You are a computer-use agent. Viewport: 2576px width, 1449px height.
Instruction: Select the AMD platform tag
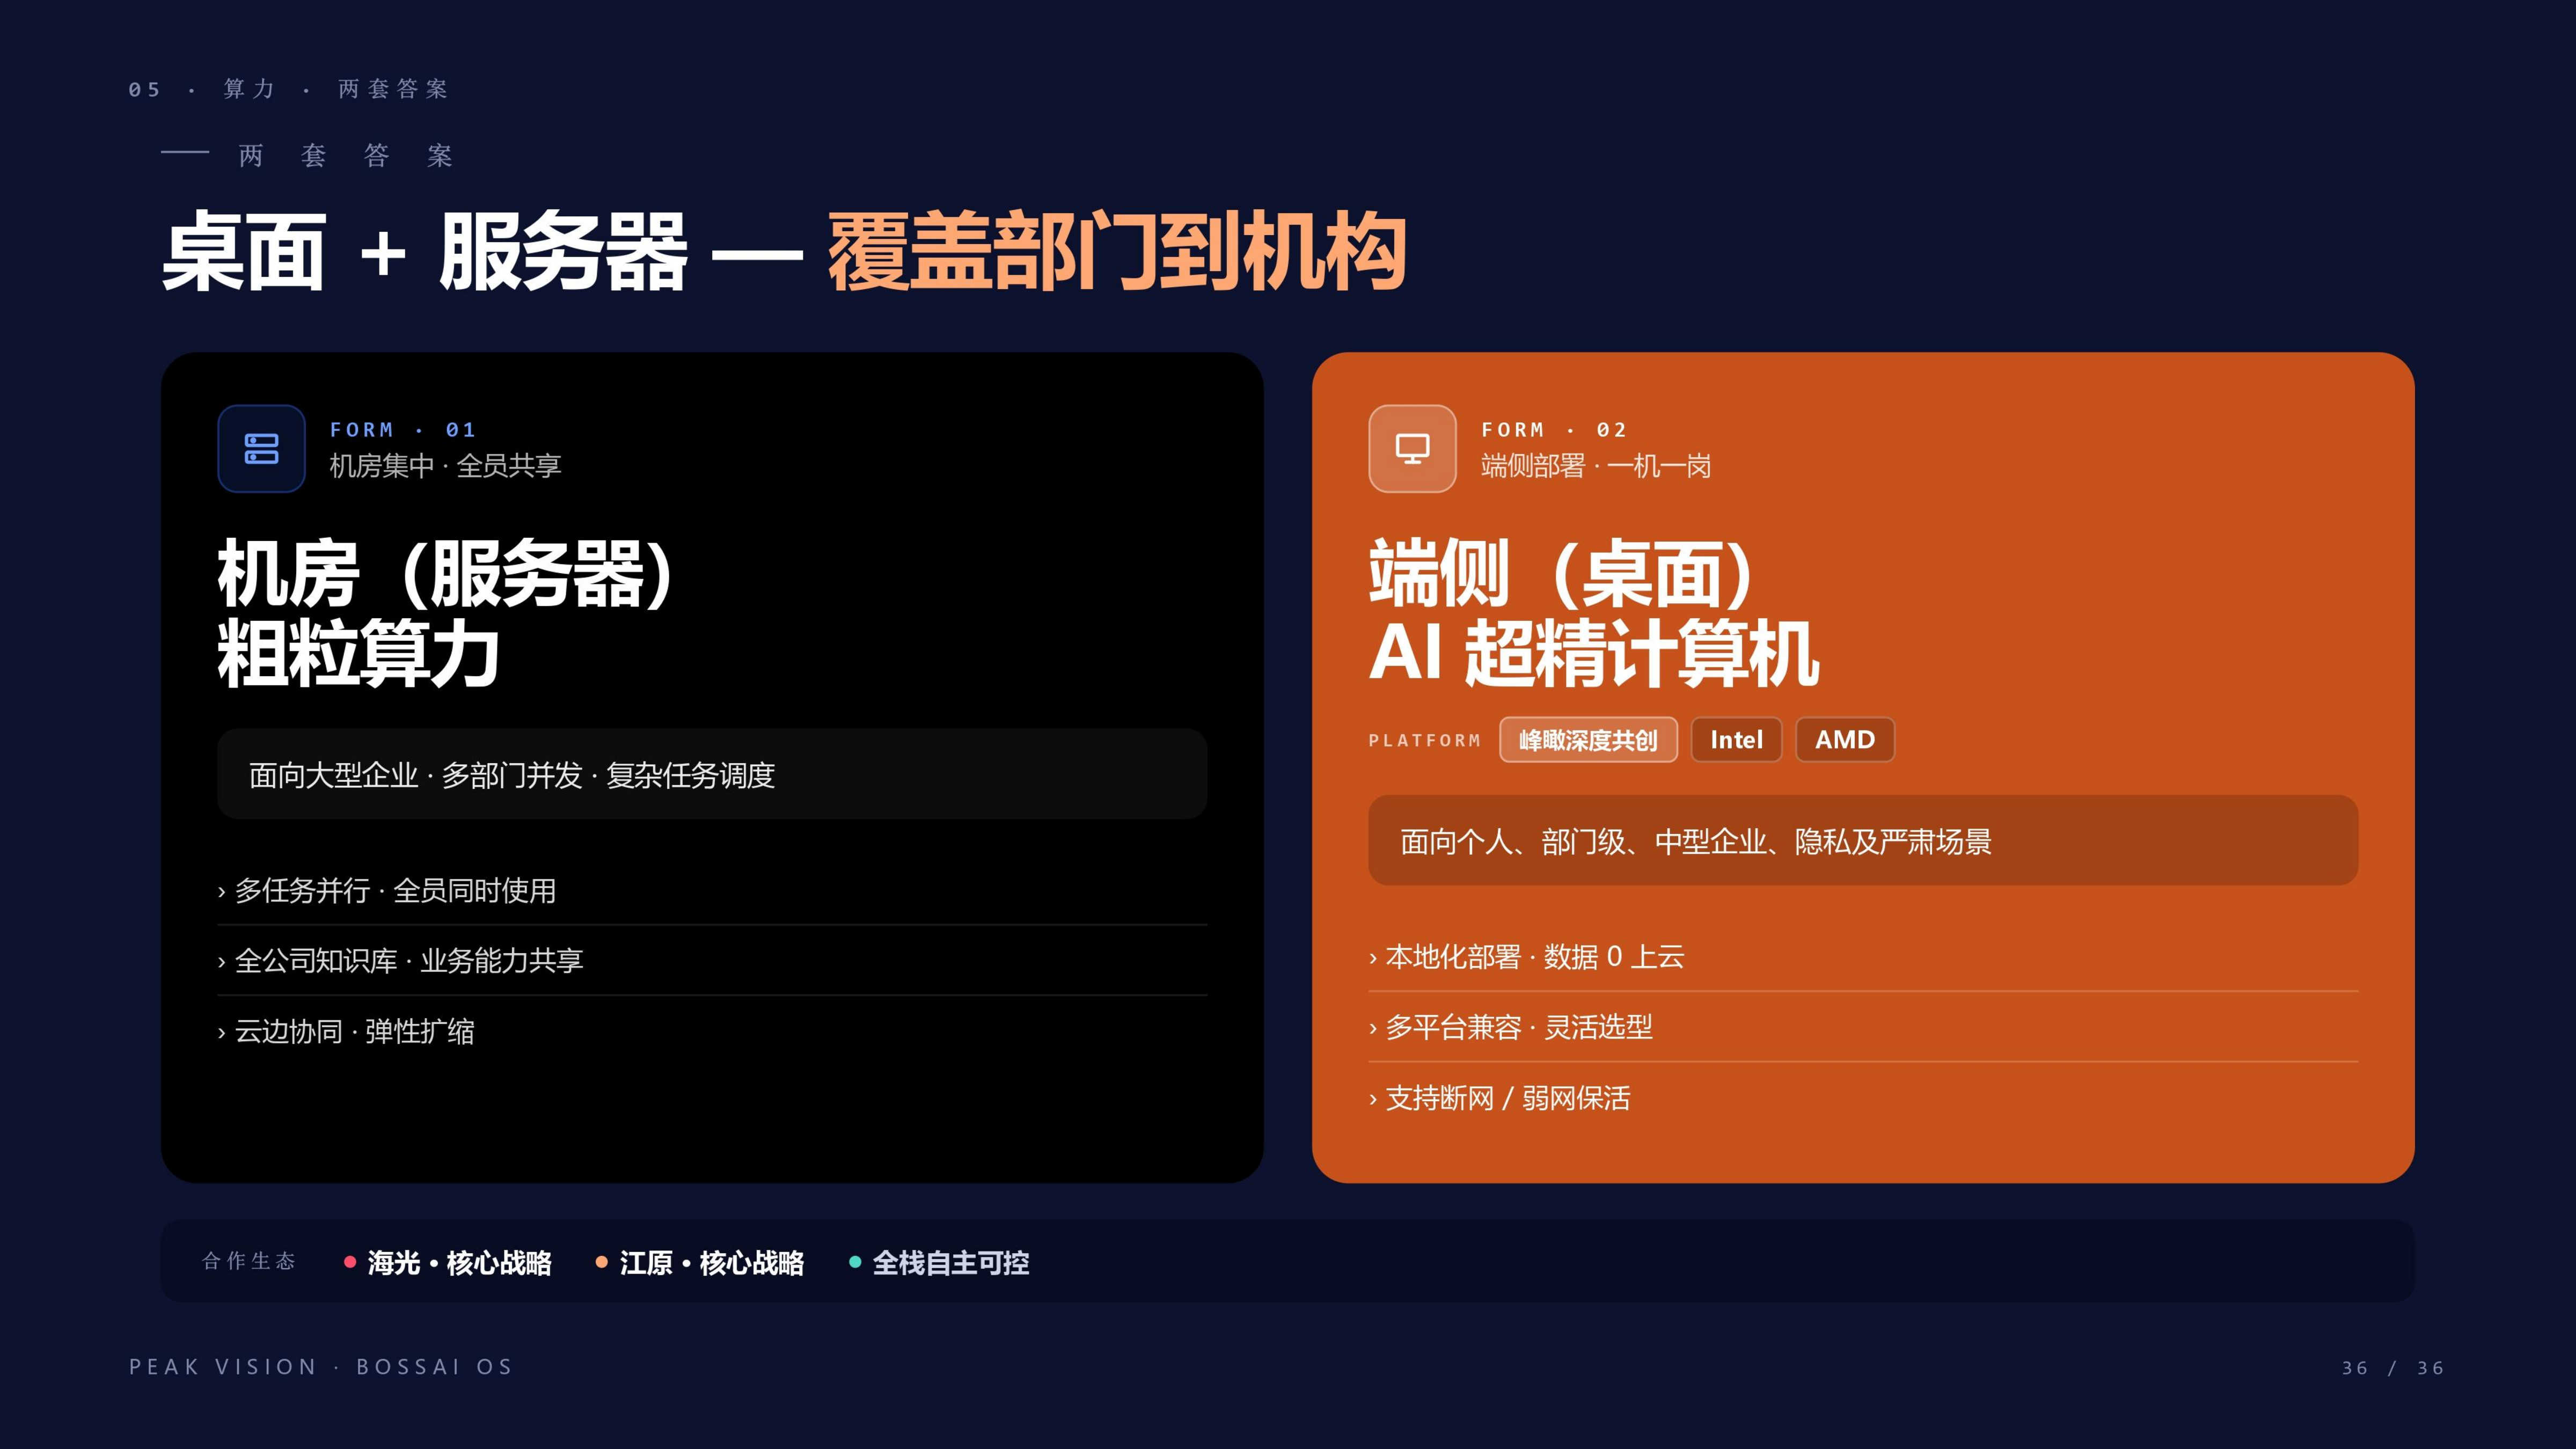[1845, 740]
